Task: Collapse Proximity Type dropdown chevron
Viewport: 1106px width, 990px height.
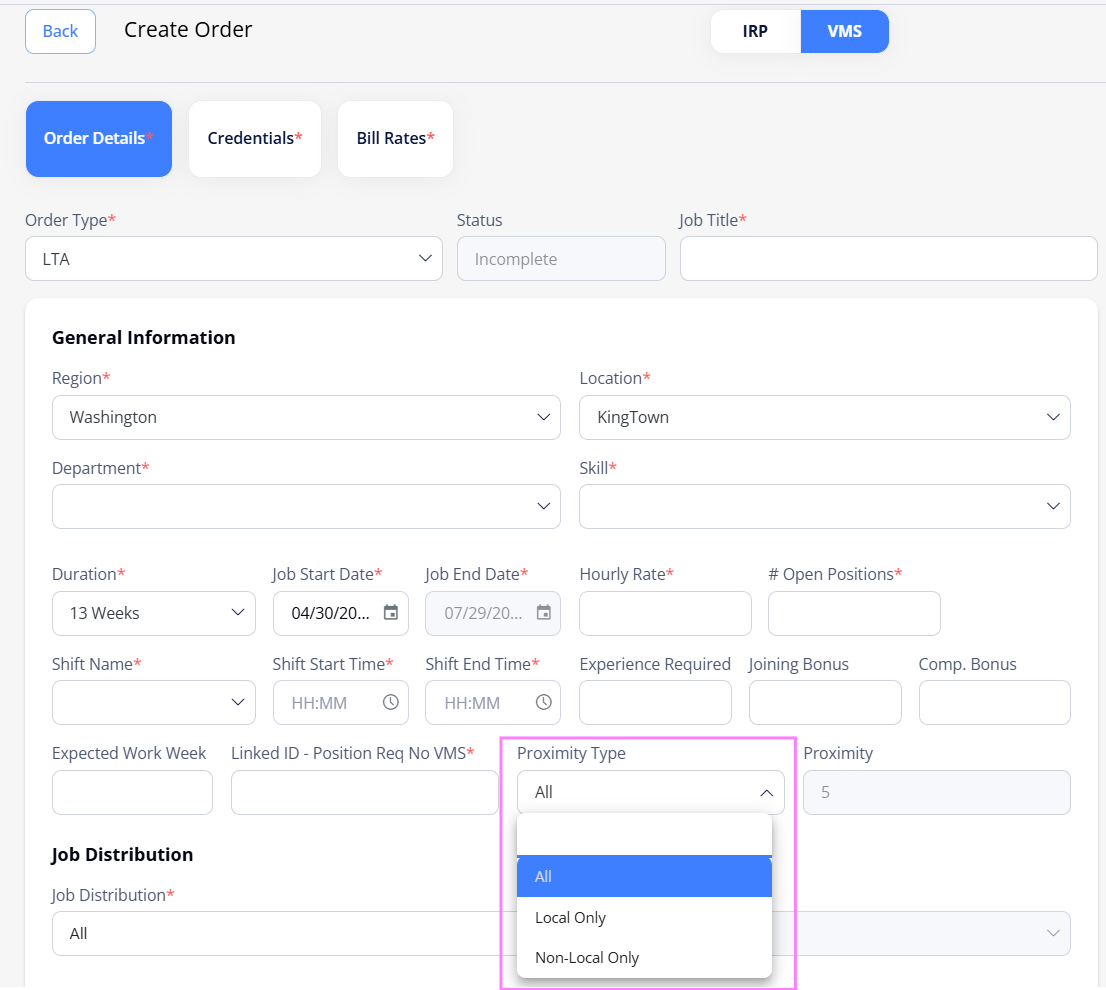Action: coord(766,793)
